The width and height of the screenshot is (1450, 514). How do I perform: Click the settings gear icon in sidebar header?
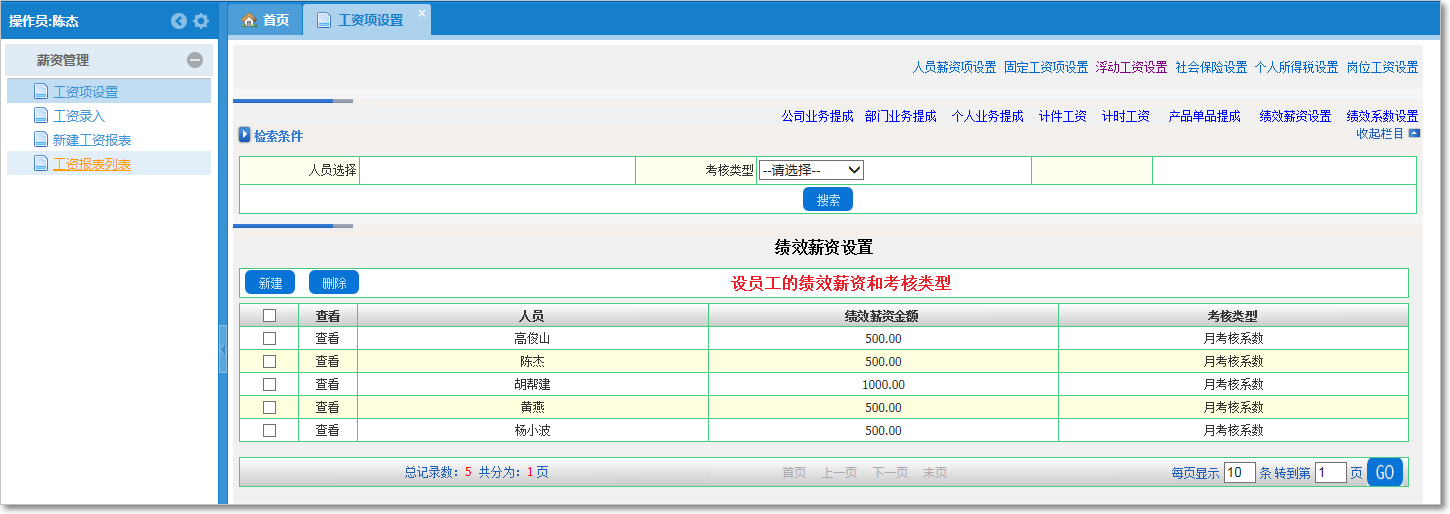(201, 21)
